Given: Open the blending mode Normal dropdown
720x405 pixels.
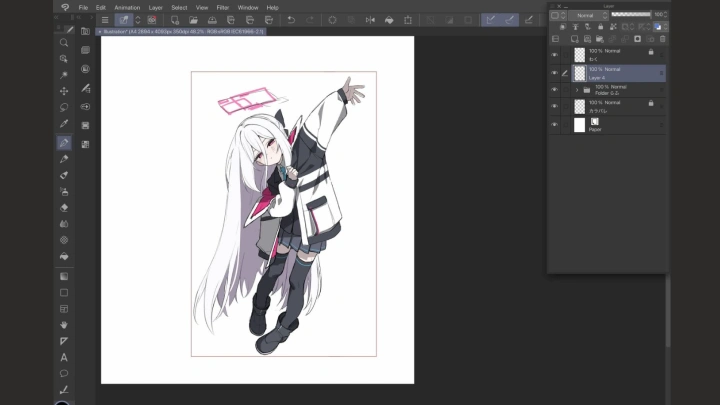Looking at the screenshot, I should [x=587, y=15].
